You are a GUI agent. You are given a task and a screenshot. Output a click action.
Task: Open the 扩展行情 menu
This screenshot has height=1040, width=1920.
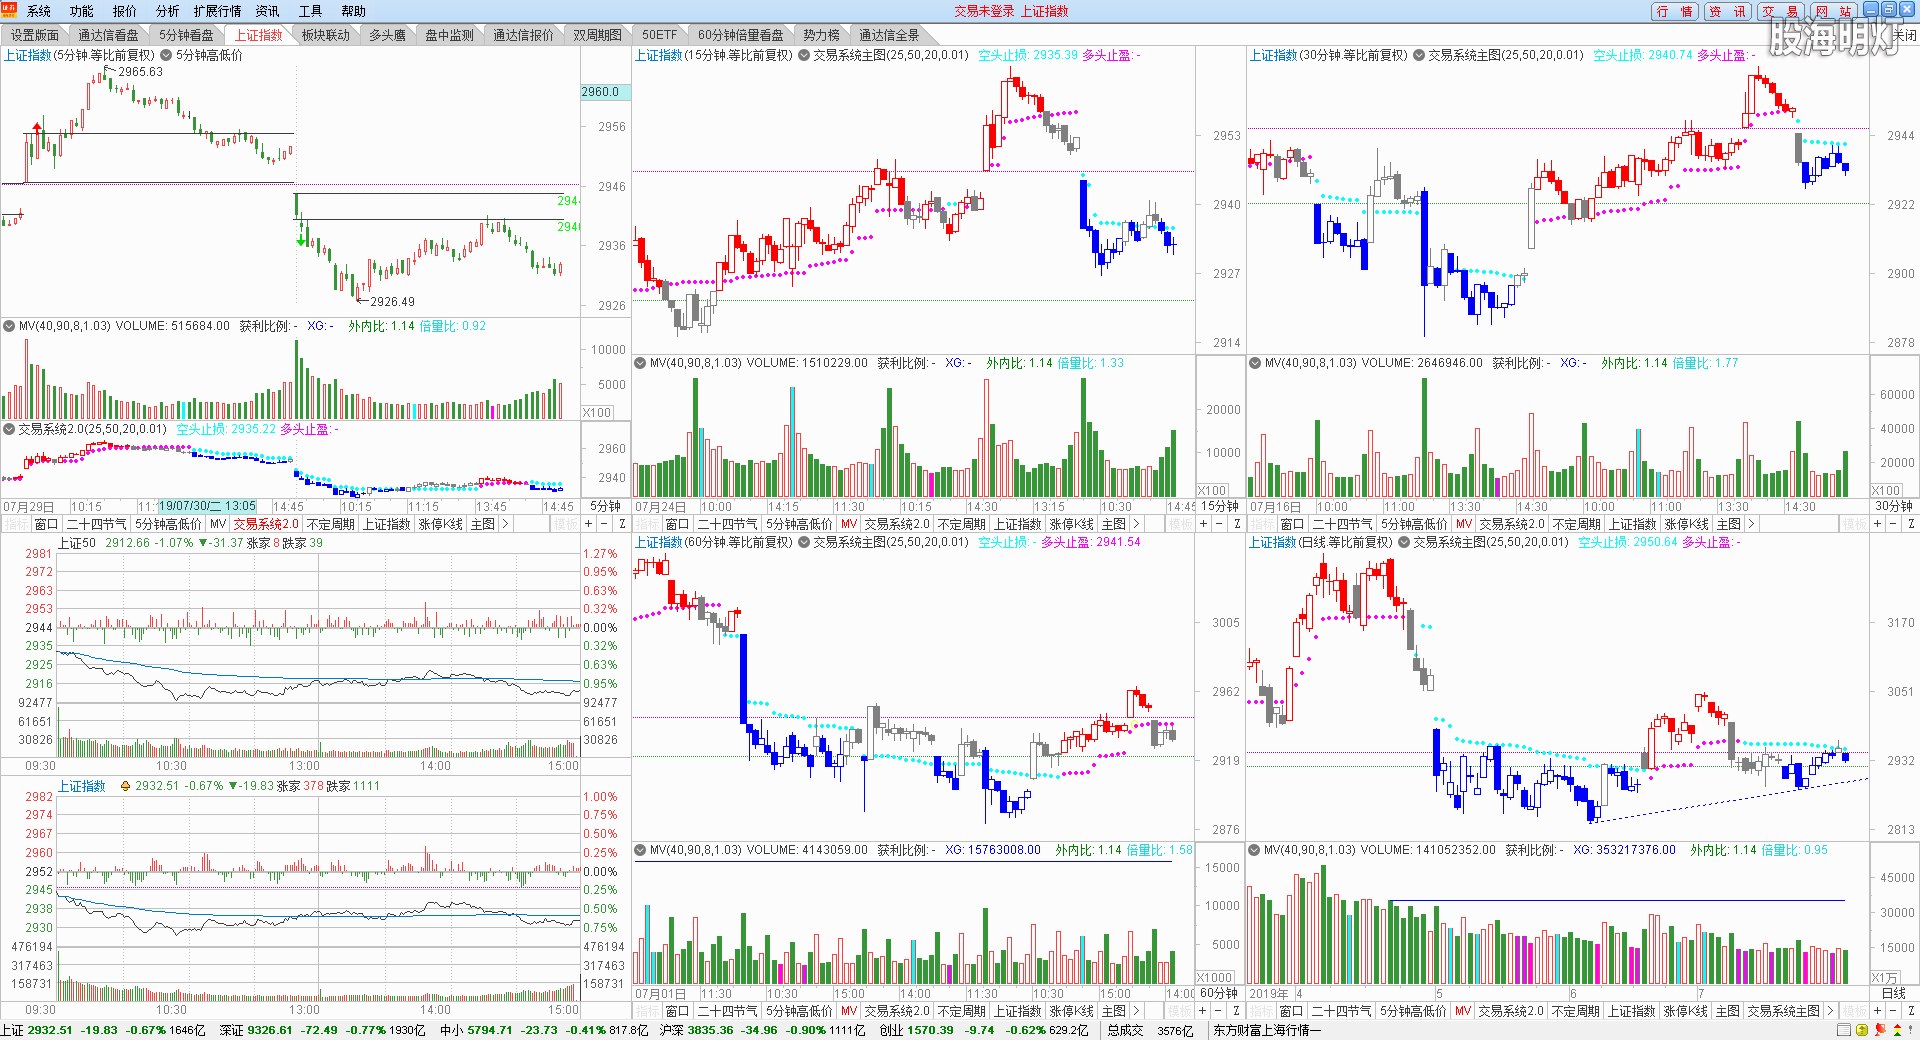pos(218,11)
